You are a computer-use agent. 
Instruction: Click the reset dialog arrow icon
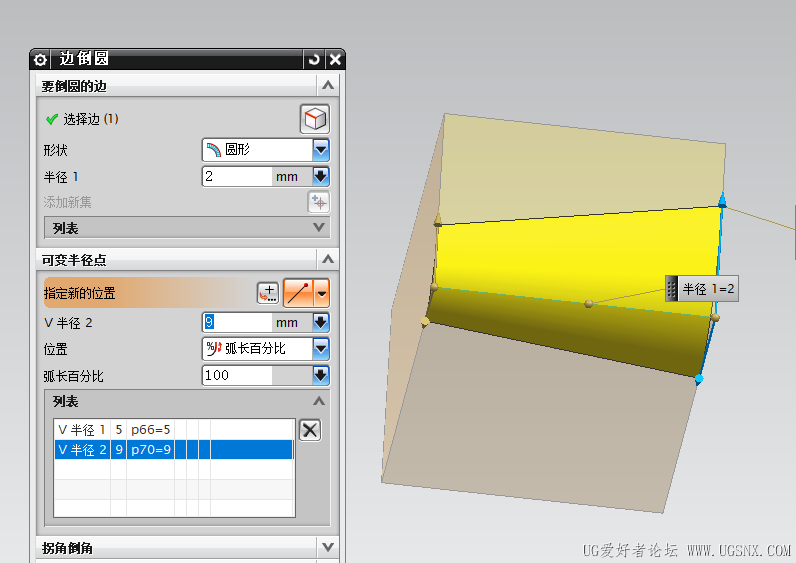point(314,59)
